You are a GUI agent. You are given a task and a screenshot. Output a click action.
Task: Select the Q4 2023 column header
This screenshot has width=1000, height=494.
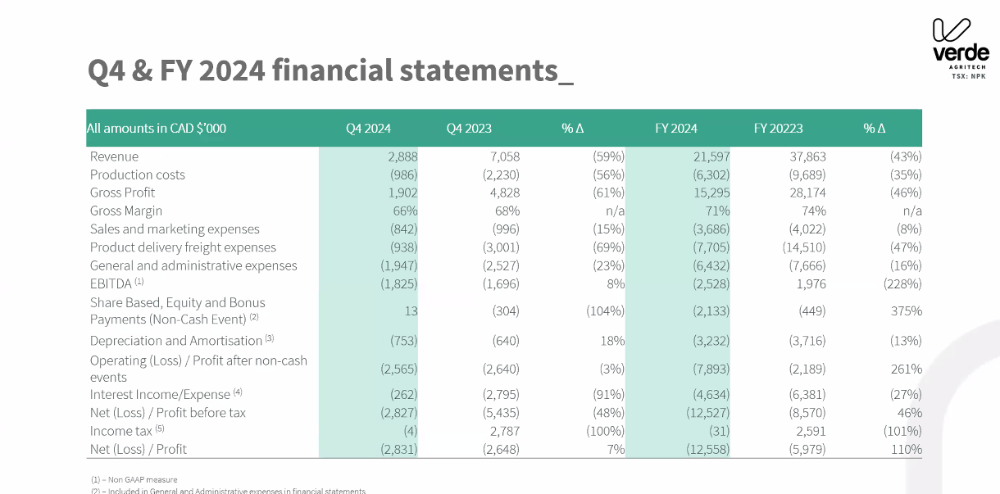pyautogui.click(x=469, y=129)
